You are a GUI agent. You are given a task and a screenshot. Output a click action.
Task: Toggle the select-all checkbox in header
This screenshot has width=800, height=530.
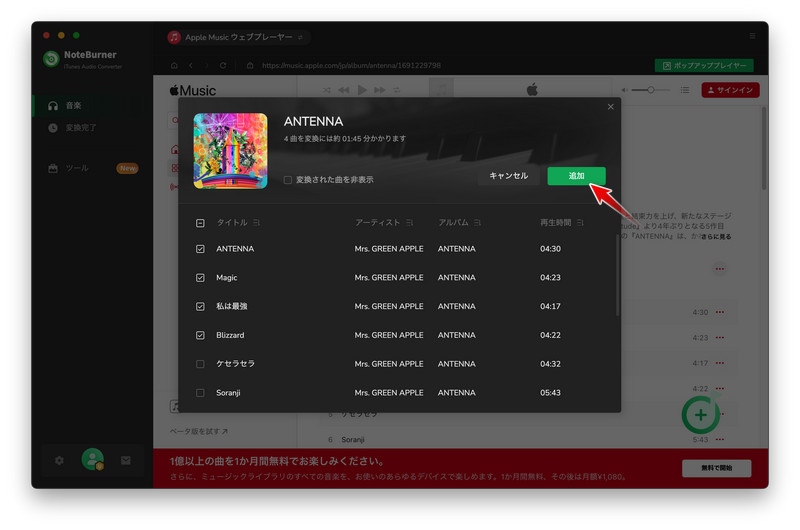click(x=200, y=223)
